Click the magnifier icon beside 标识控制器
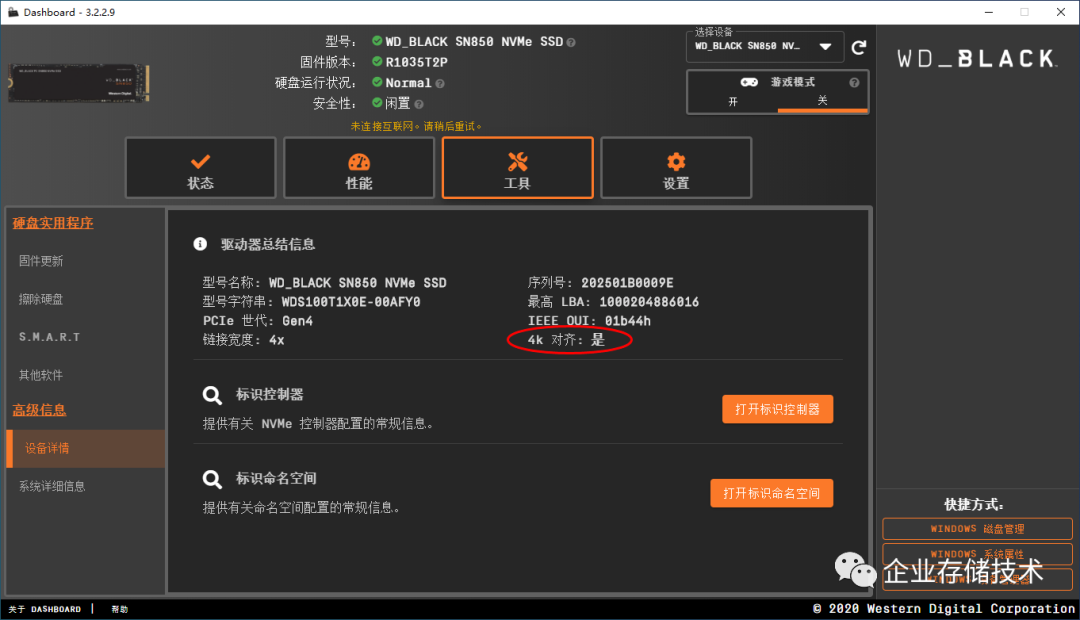1080x620 pixels. [212, 395]
